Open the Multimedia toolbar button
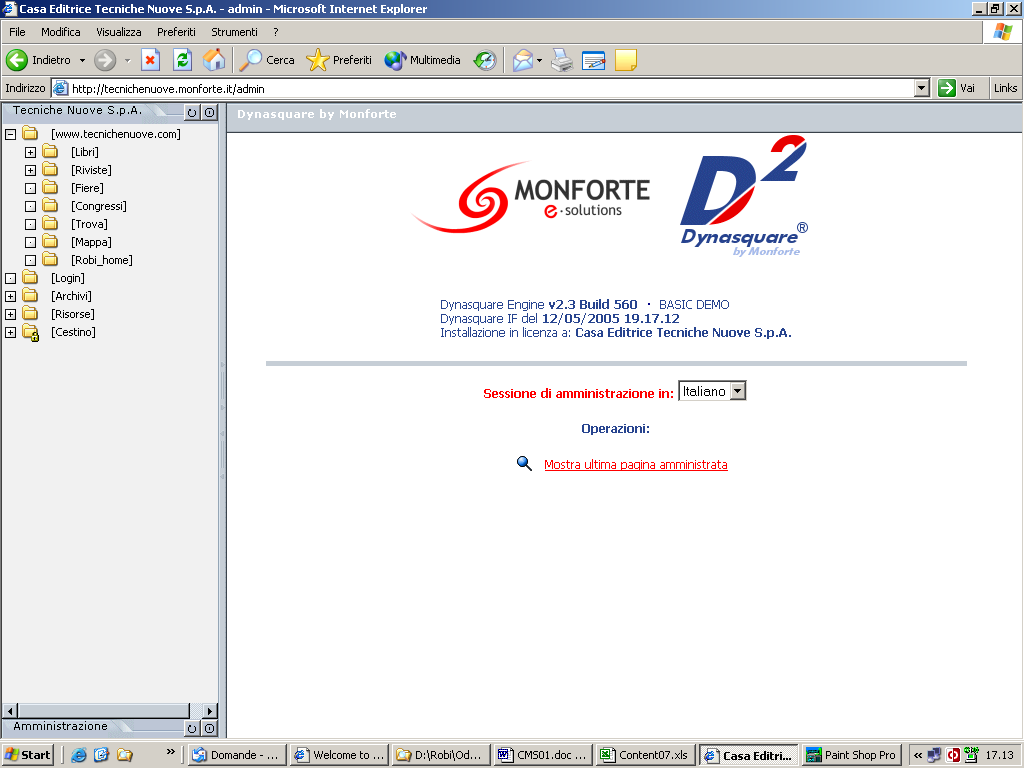 coord(423,60)
